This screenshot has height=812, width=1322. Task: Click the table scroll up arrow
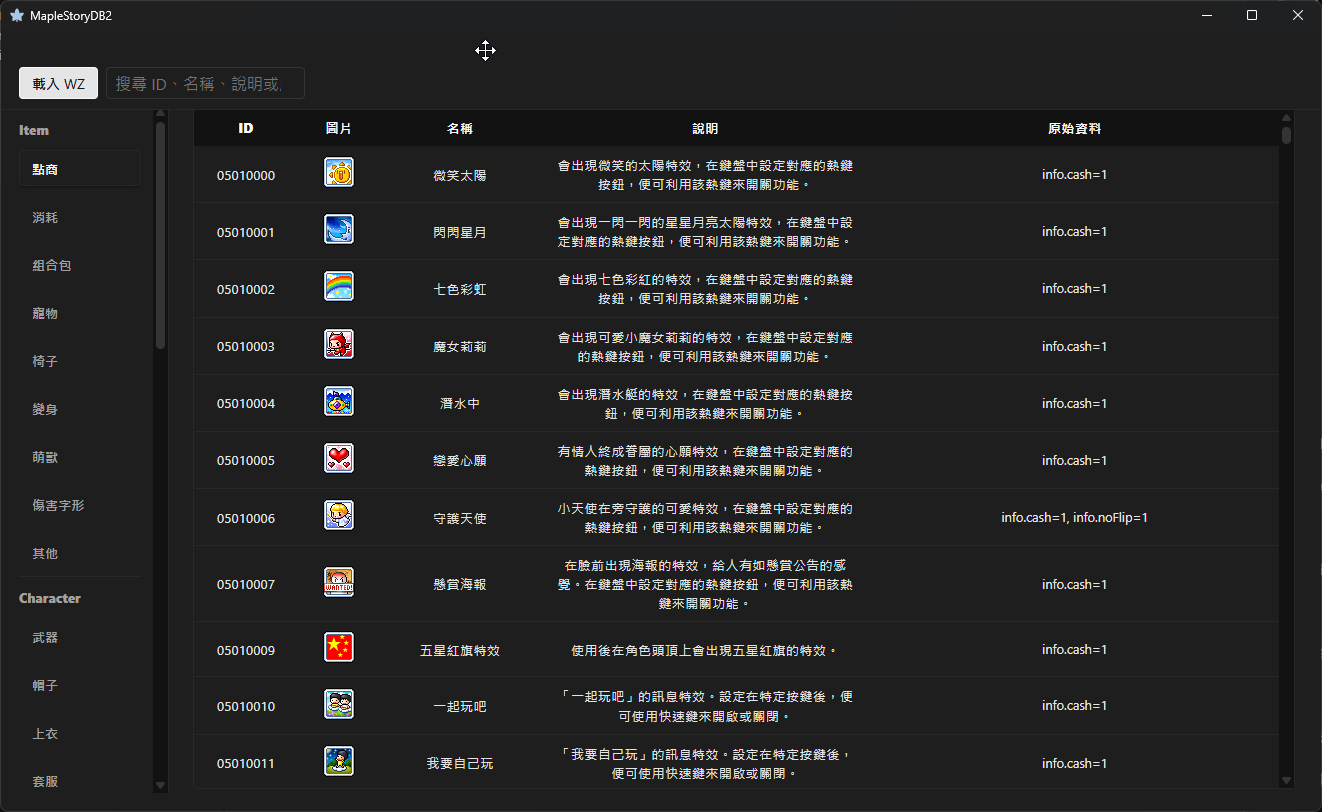1286,118
